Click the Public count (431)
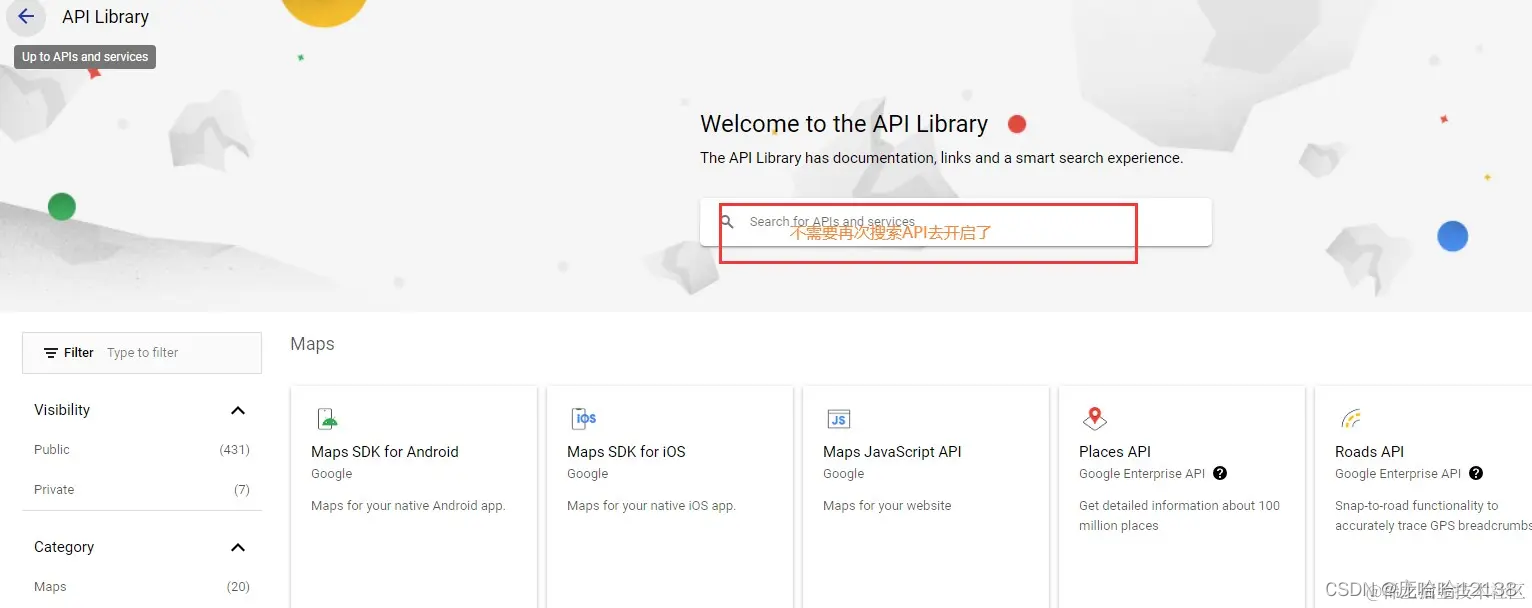Screen dimensions: 1532x608 pos(235,450)
